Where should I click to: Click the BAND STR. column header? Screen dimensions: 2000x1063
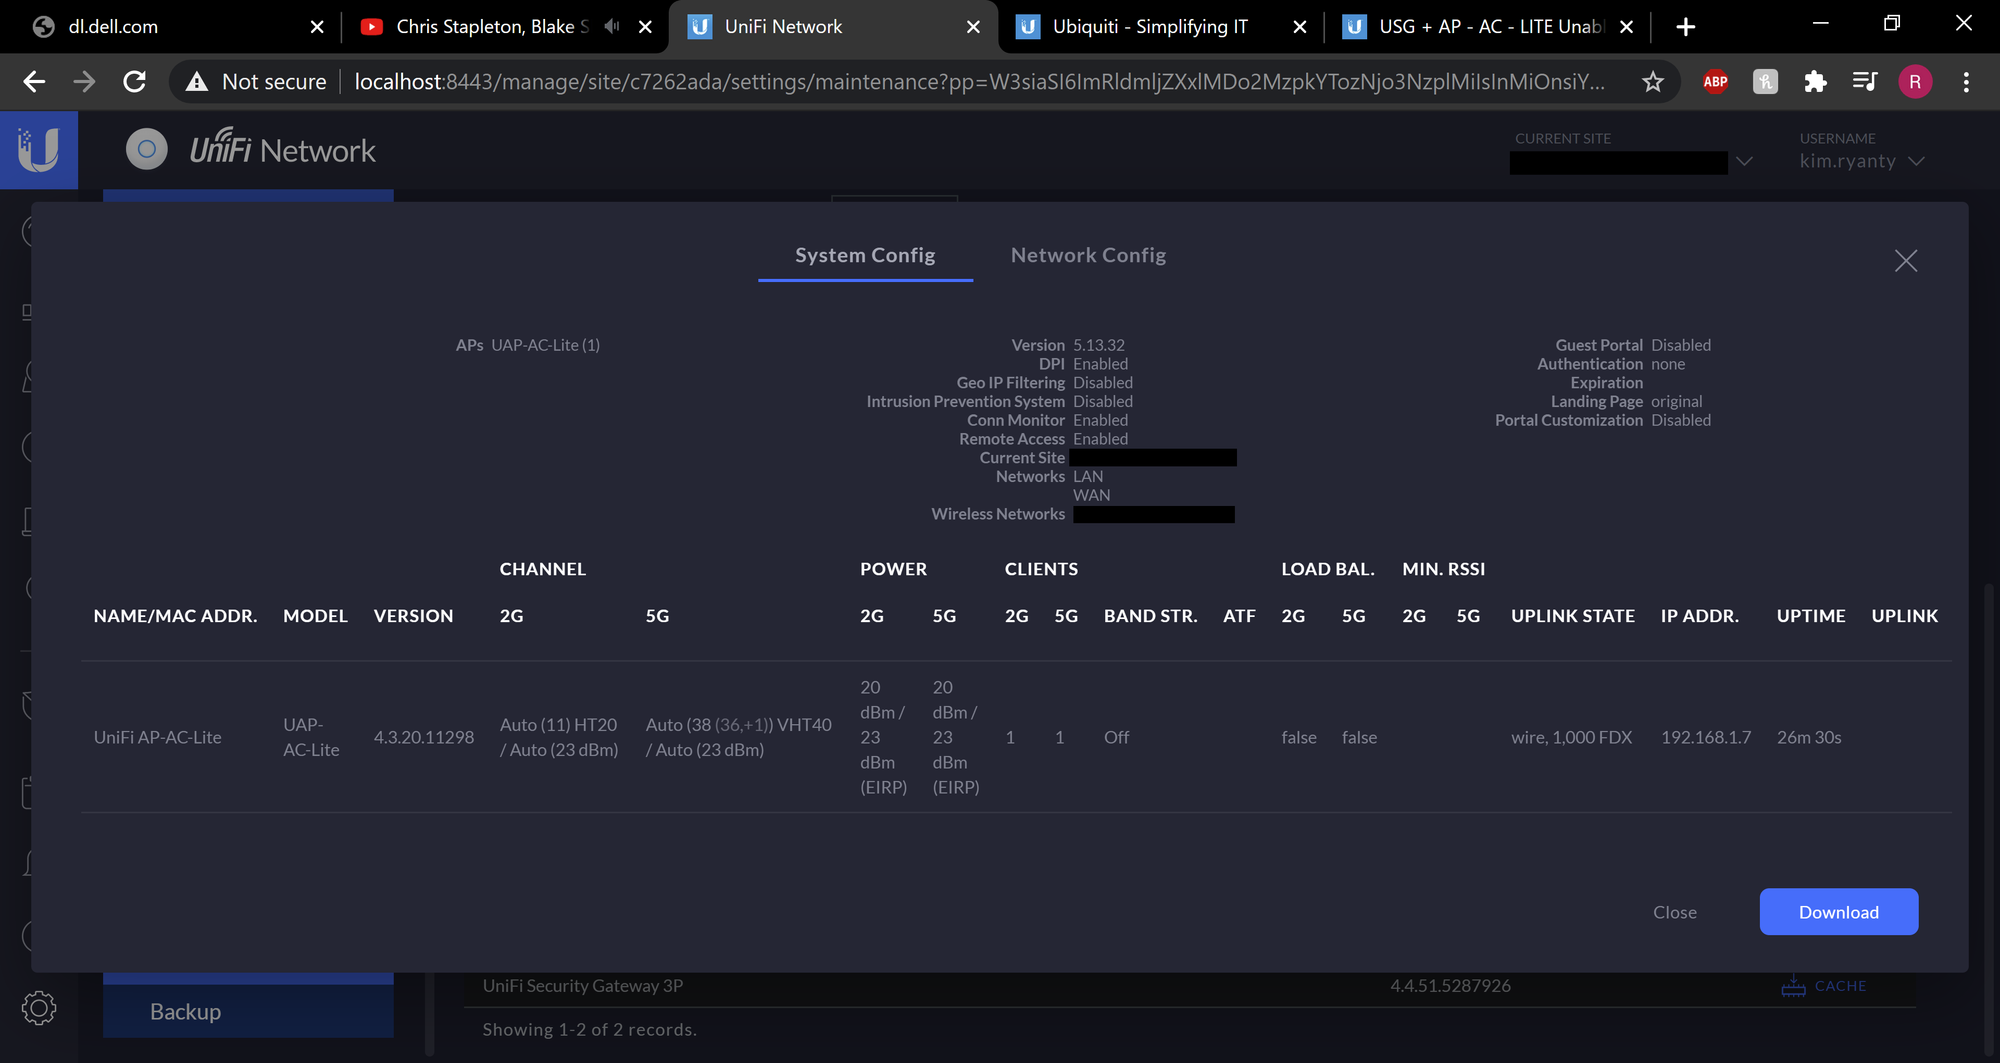click(x=1150, y=616)
